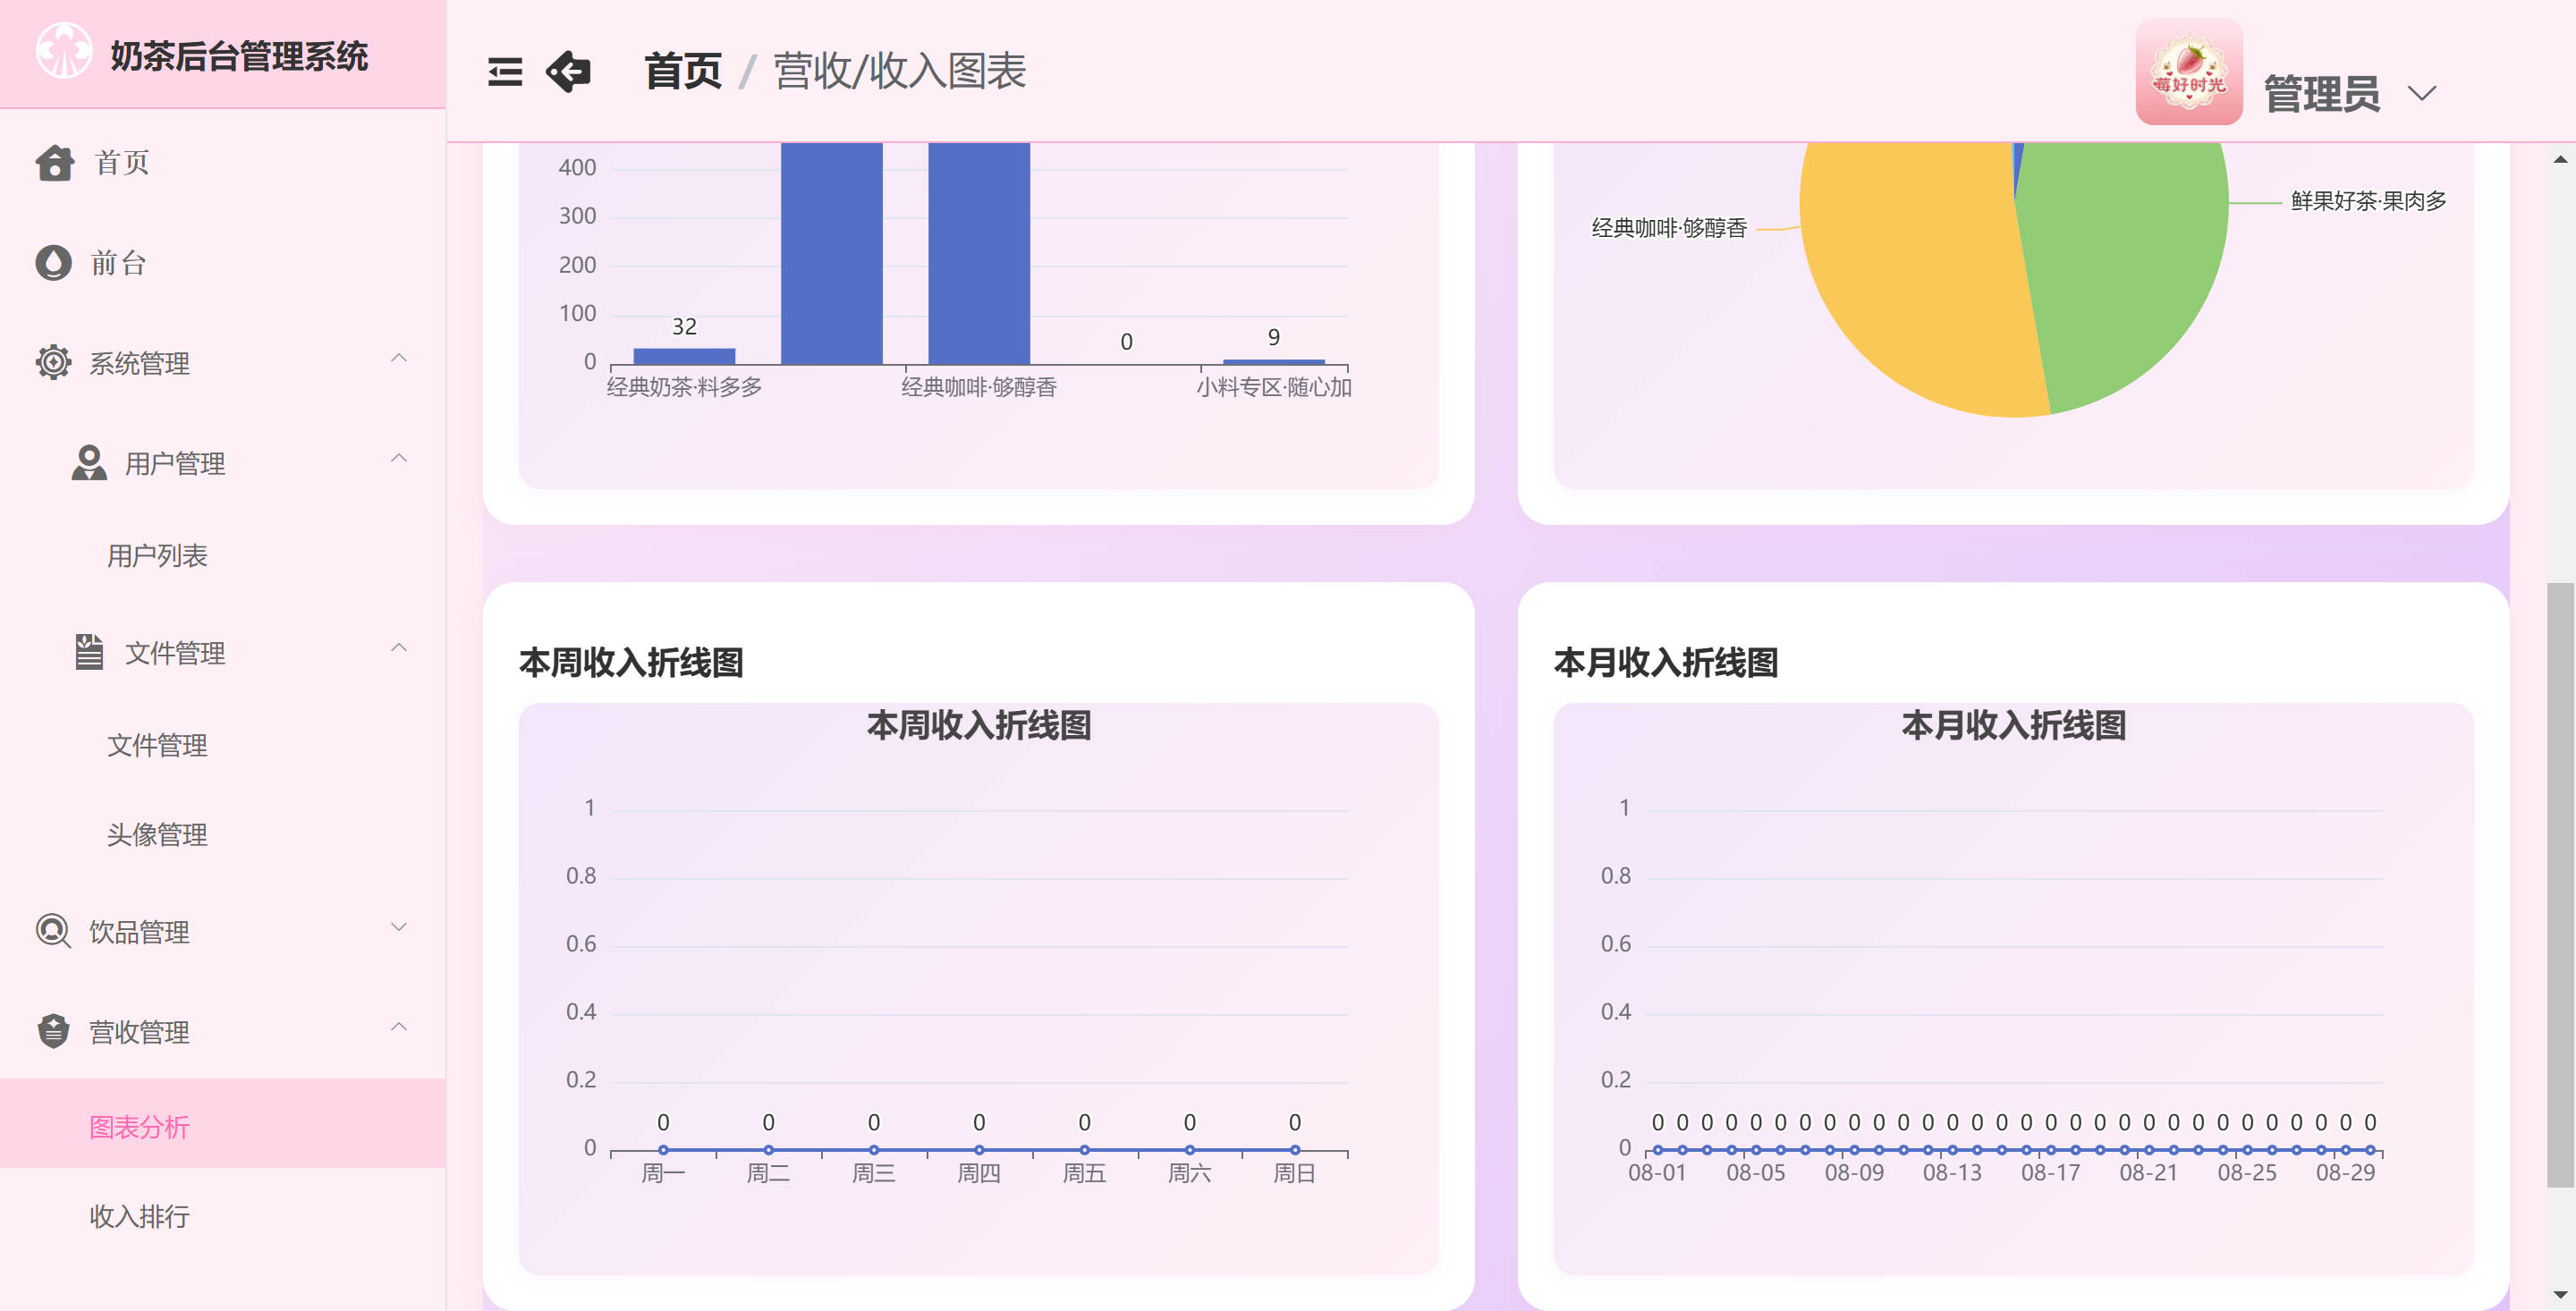2576x1311 pixels.
Task: Collapse the 系统管理 menu chevron
Action: coord(399,358)
